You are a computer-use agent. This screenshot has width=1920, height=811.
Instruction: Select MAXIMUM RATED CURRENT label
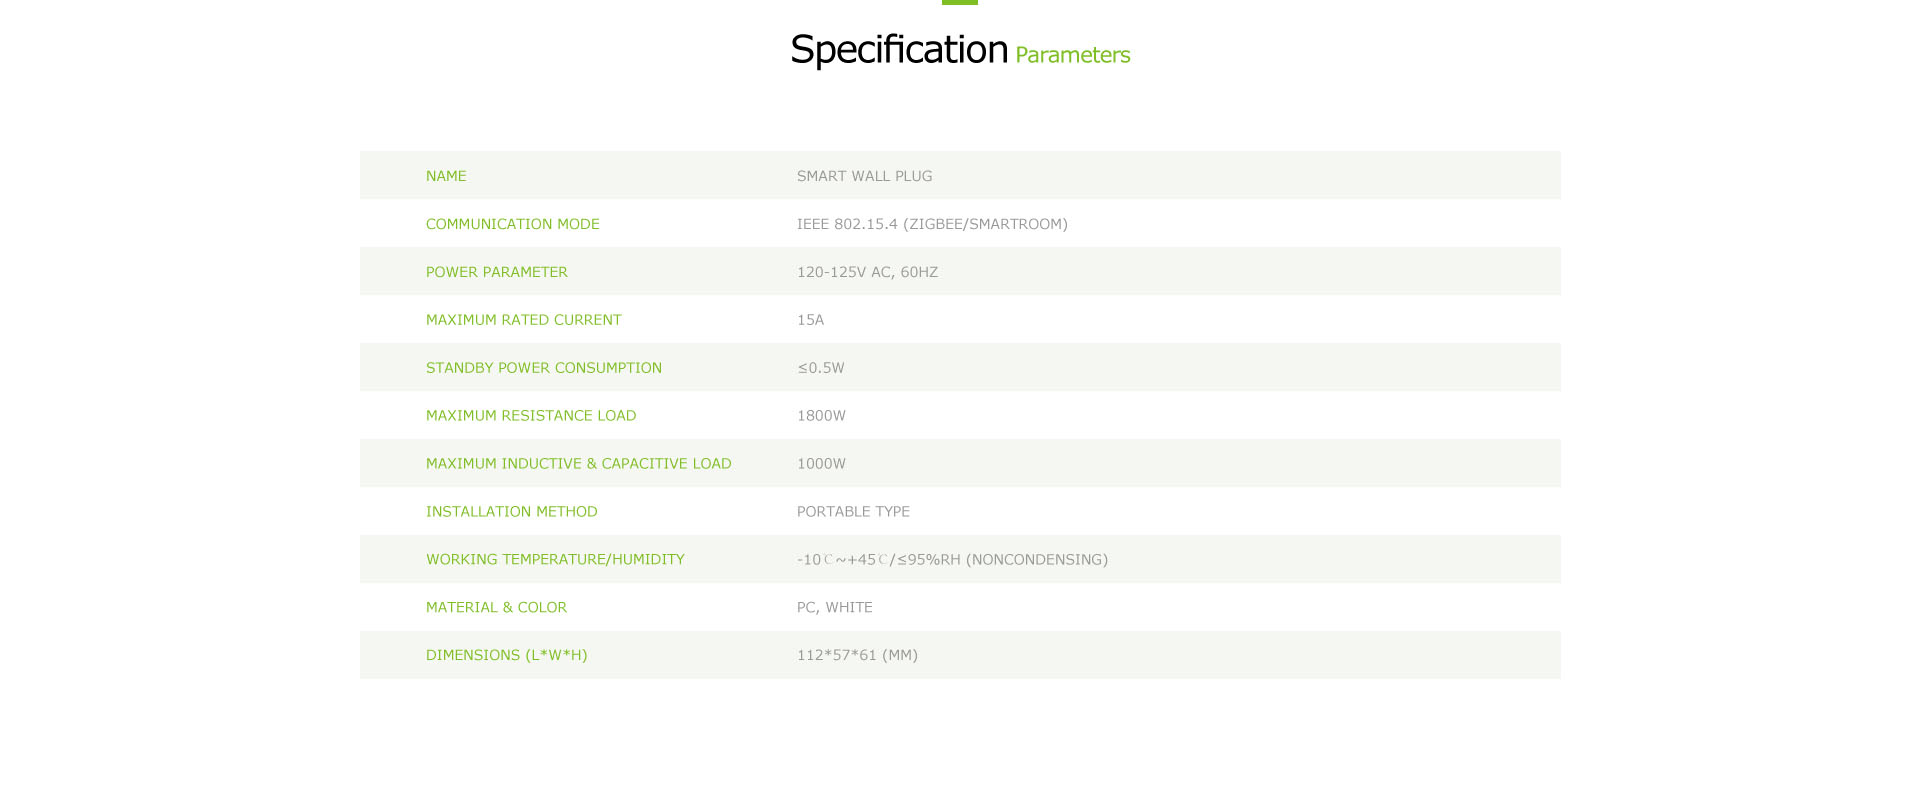tap(524, 320)
